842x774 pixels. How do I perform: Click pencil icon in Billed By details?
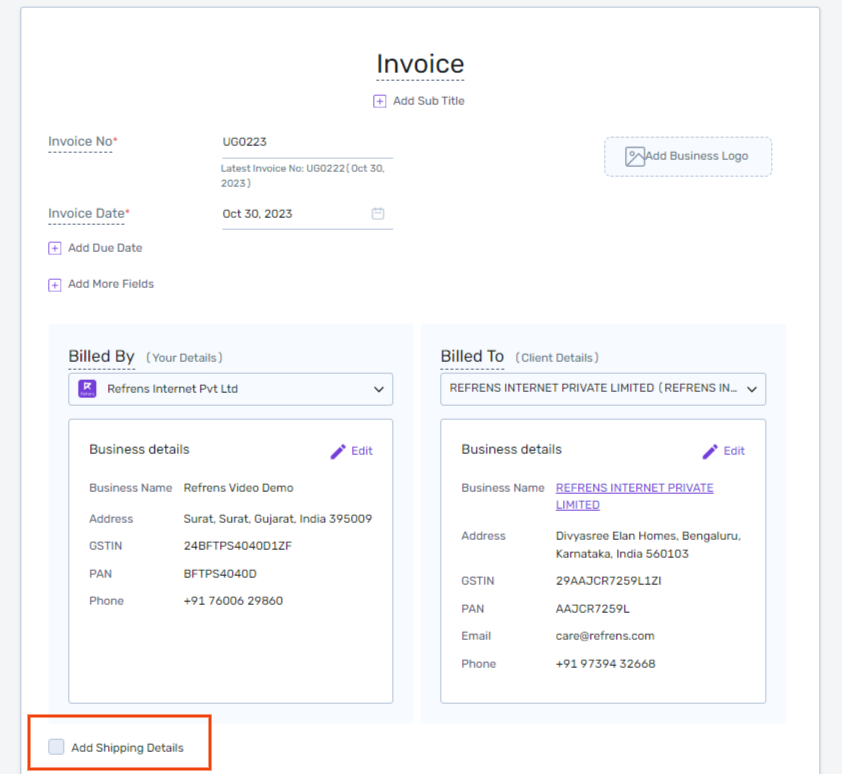[x=338, y=452]
